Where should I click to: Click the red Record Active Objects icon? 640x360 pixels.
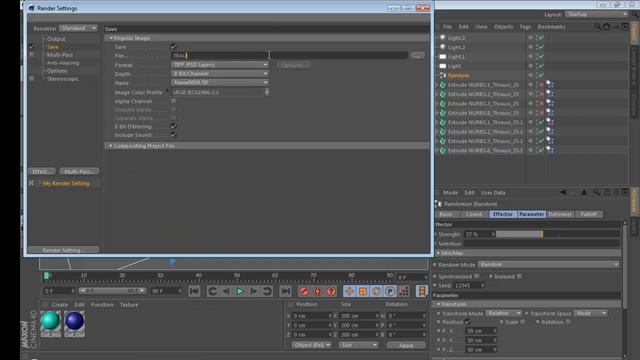click(x=304, y=291)
